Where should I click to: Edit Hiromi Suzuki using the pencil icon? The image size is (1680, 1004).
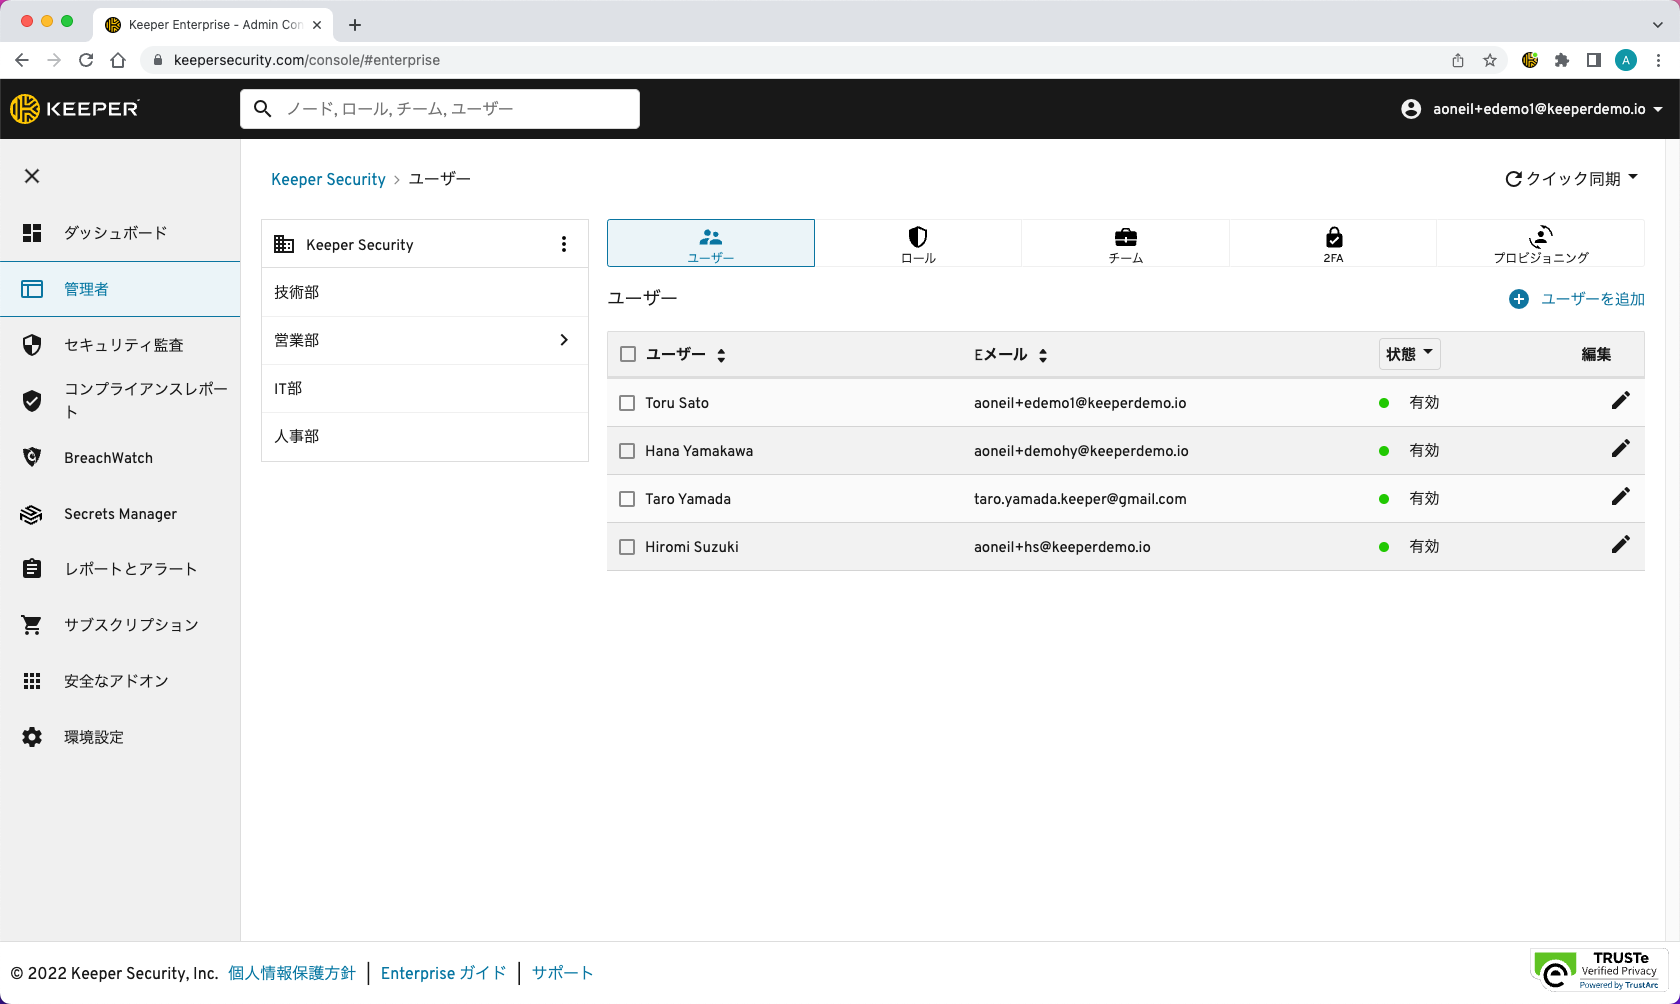[x=1620, y=545]
